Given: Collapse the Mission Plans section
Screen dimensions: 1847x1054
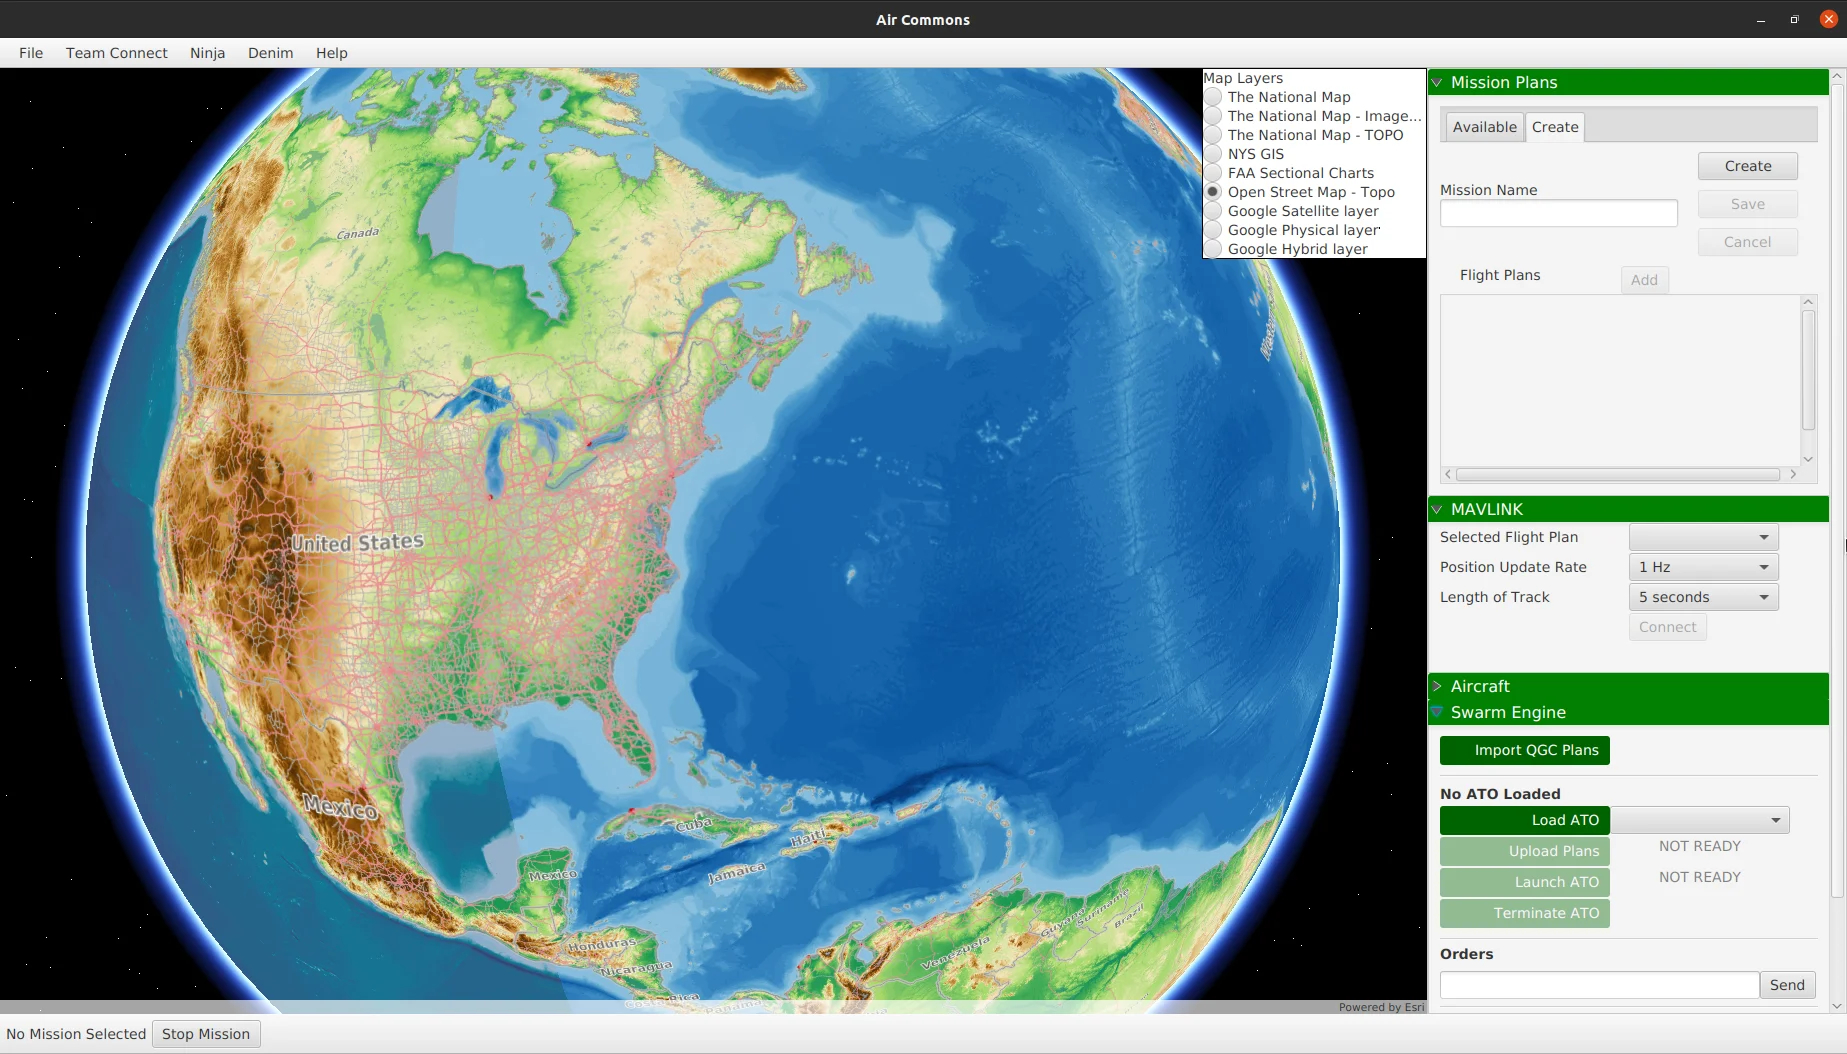Looking at the screenshot, I should coord(1437,83).
